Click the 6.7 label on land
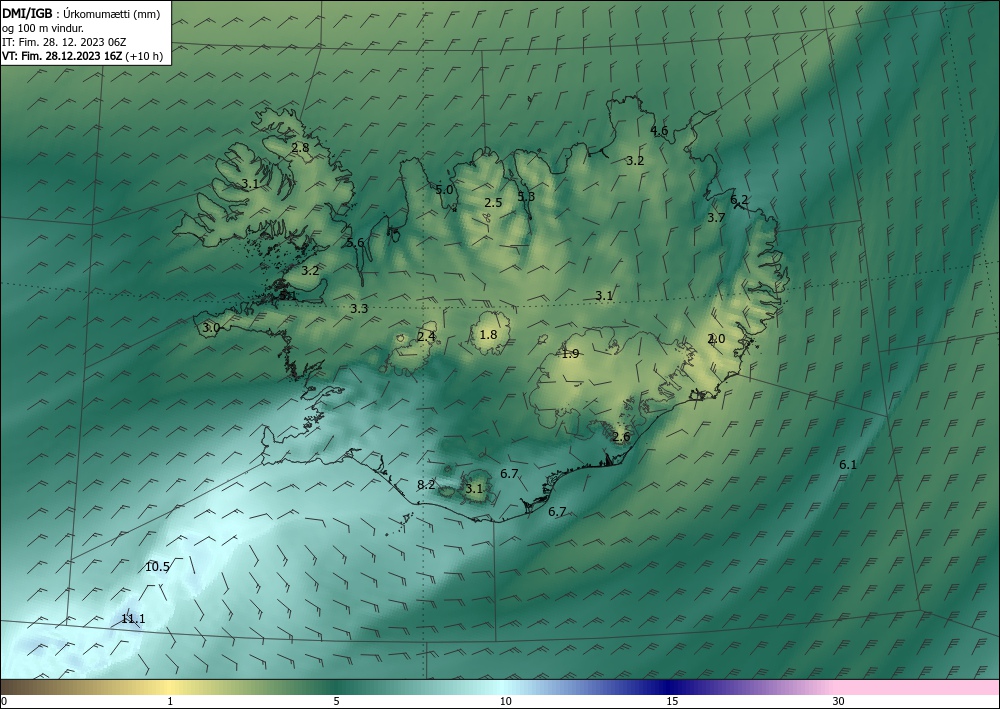 click(509, 473)
